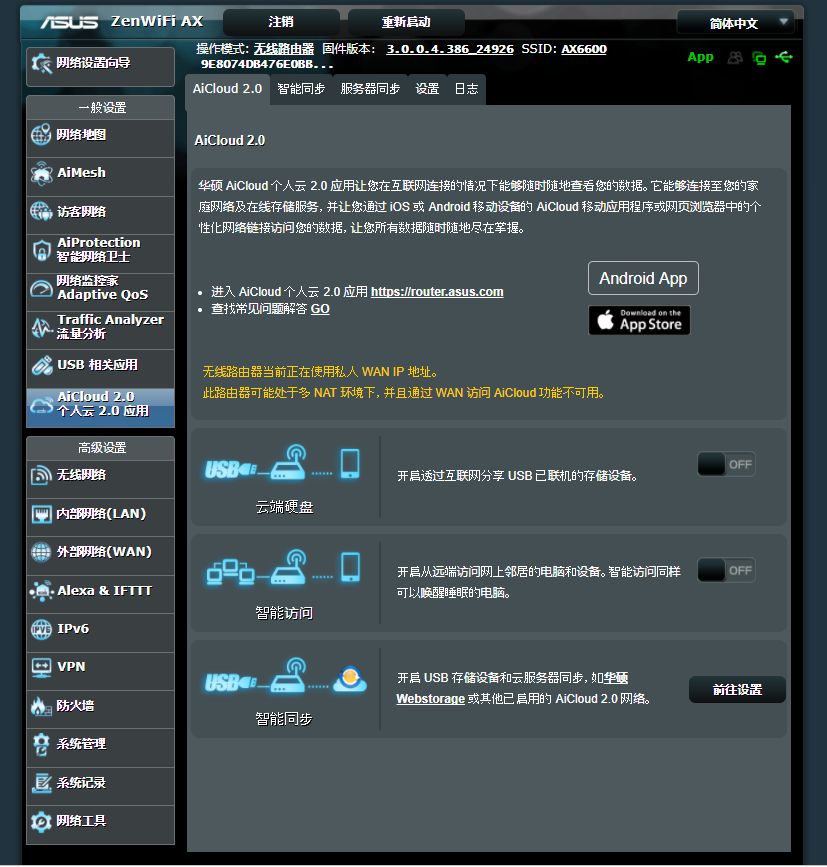This screenshot has width=827, height=867.
Task: Click the Adaptive QoS gauge icon
Action: 41,288
